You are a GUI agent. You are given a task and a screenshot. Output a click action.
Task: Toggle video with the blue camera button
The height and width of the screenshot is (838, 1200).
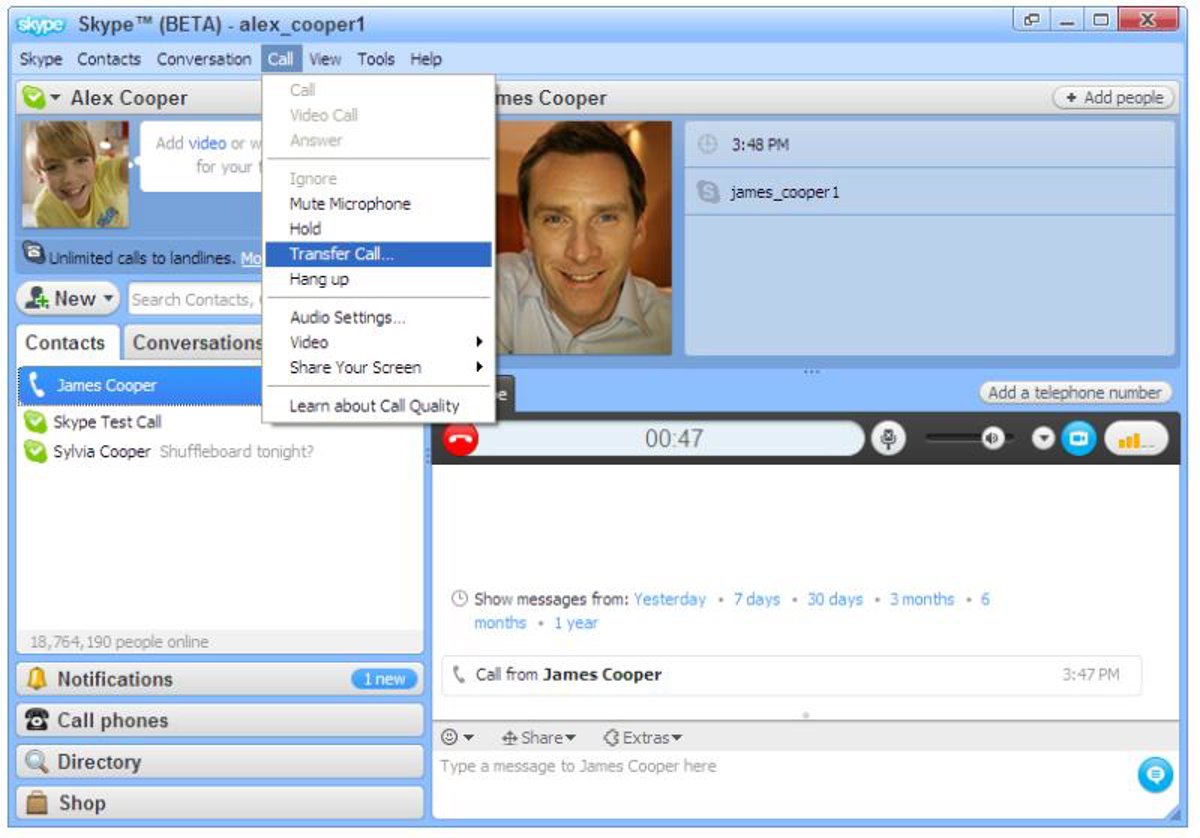click(1079, 439)
